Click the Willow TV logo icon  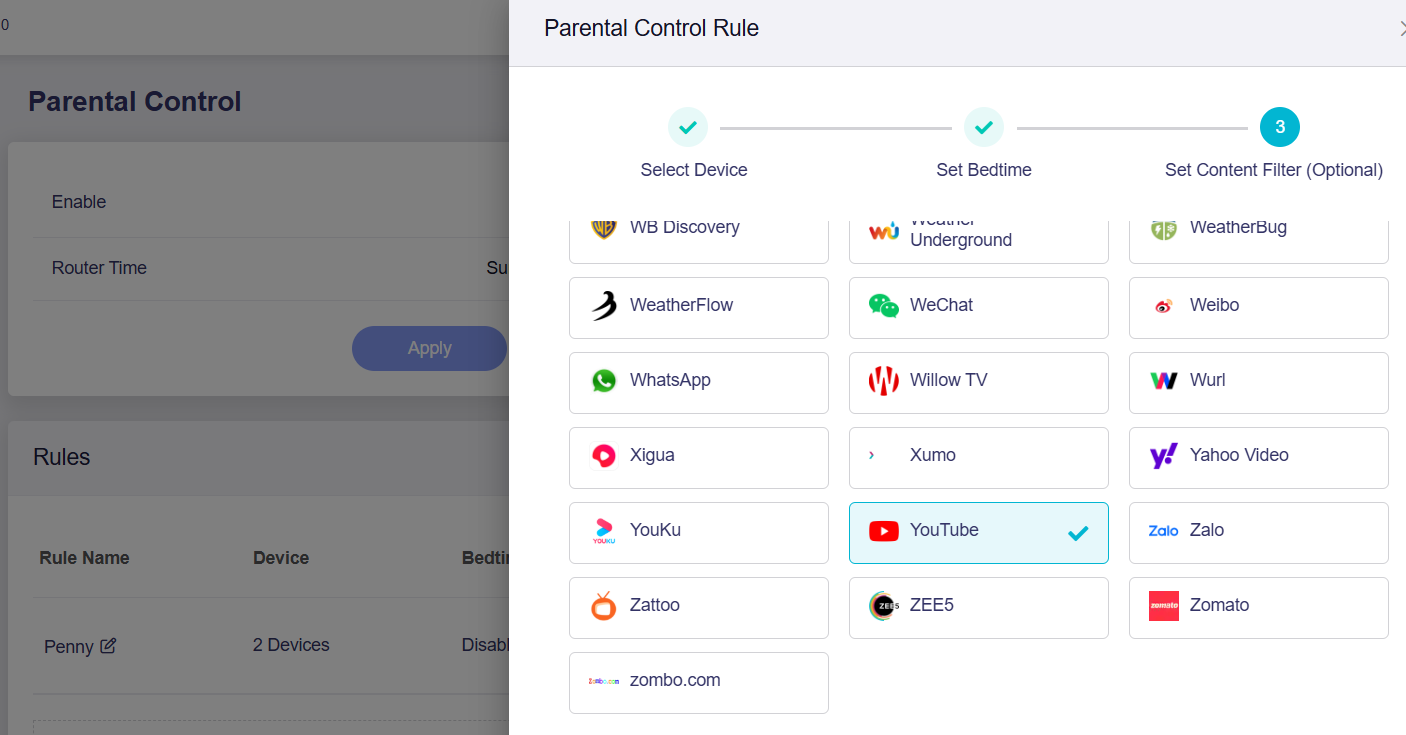(x=884, y=381)
